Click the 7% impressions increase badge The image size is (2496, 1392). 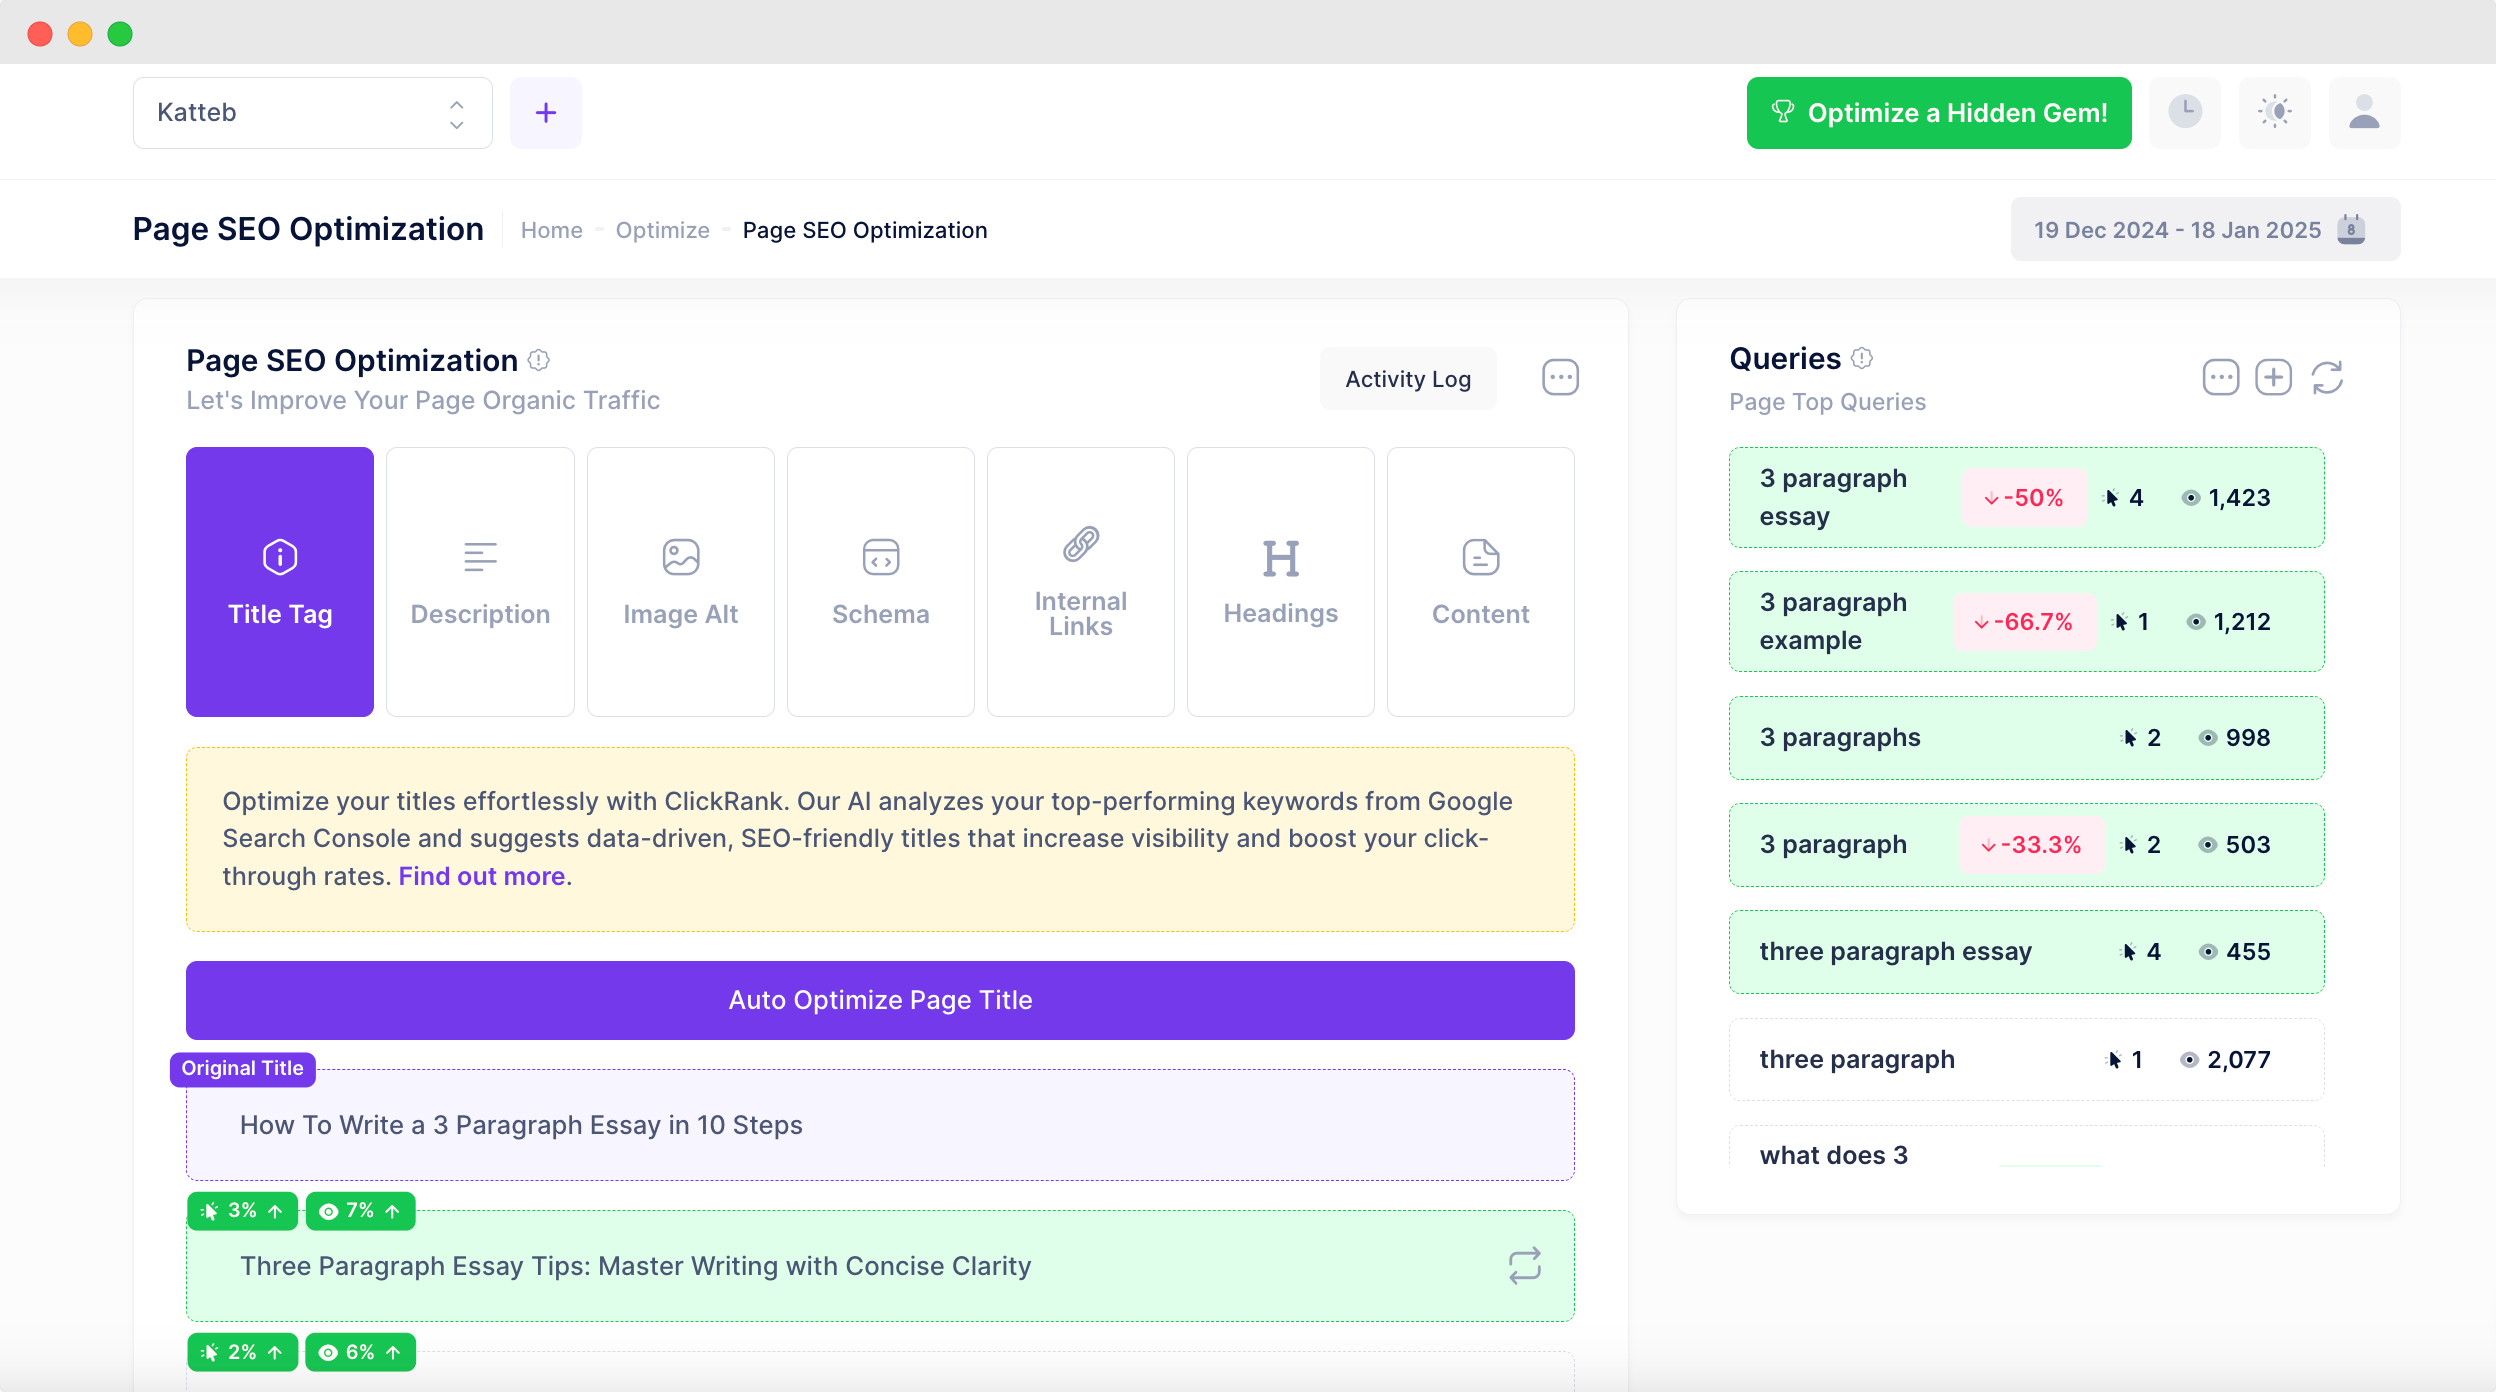[x=360, y=1211]
